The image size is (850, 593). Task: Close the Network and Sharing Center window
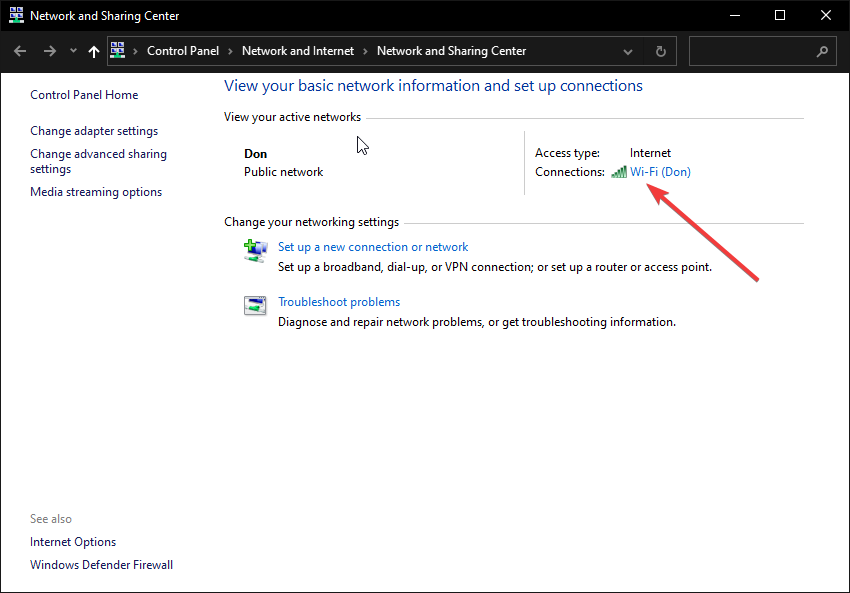pos(826,15)
